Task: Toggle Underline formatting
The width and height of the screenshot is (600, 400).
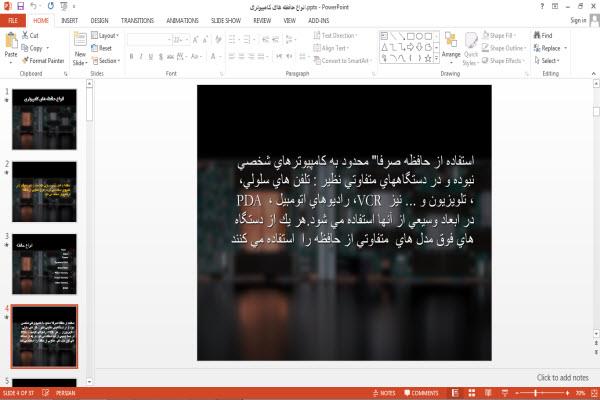Action: pyautogui.click(x=151, y=56)
